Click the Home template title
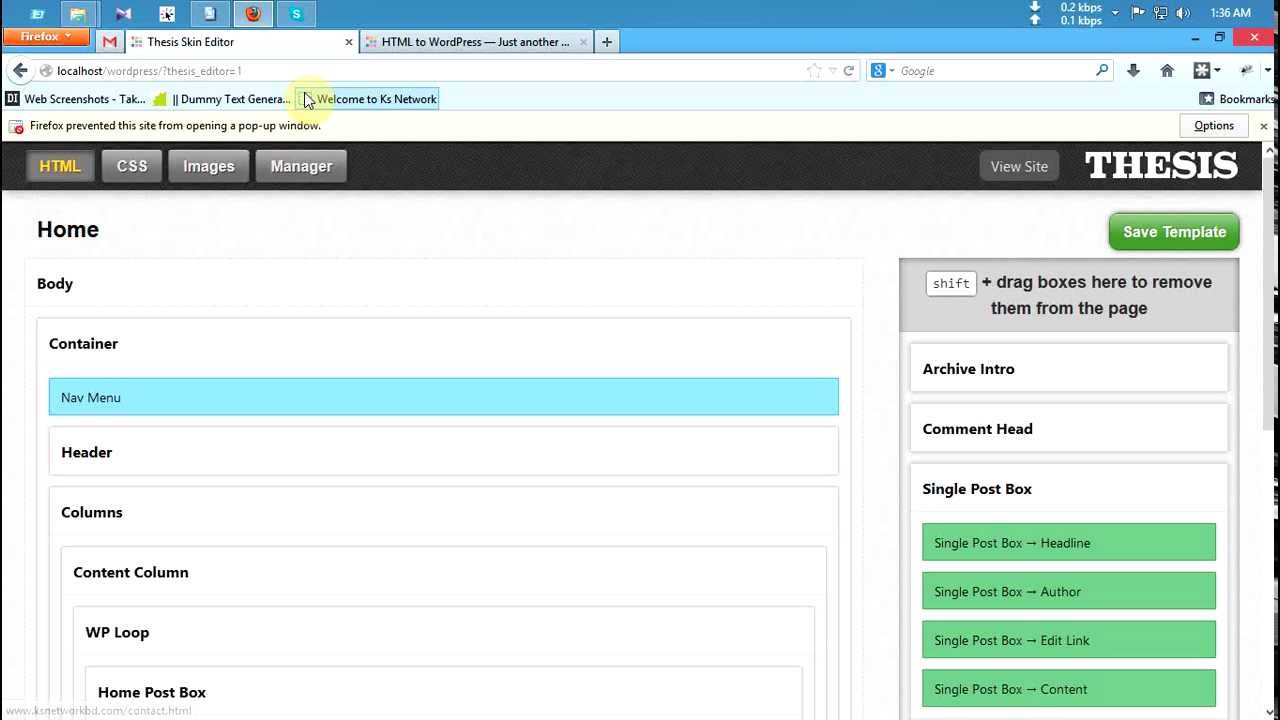The width and height of the screenshot is (1280, 720). (x=68, y=230)
